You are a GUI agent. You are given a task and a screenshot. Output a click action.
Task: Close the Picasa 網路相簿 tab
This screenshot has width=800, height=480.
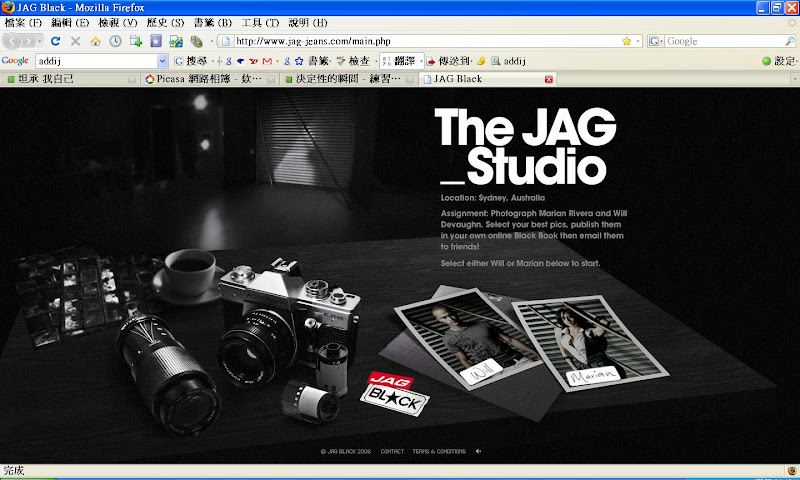pos(271,79)
